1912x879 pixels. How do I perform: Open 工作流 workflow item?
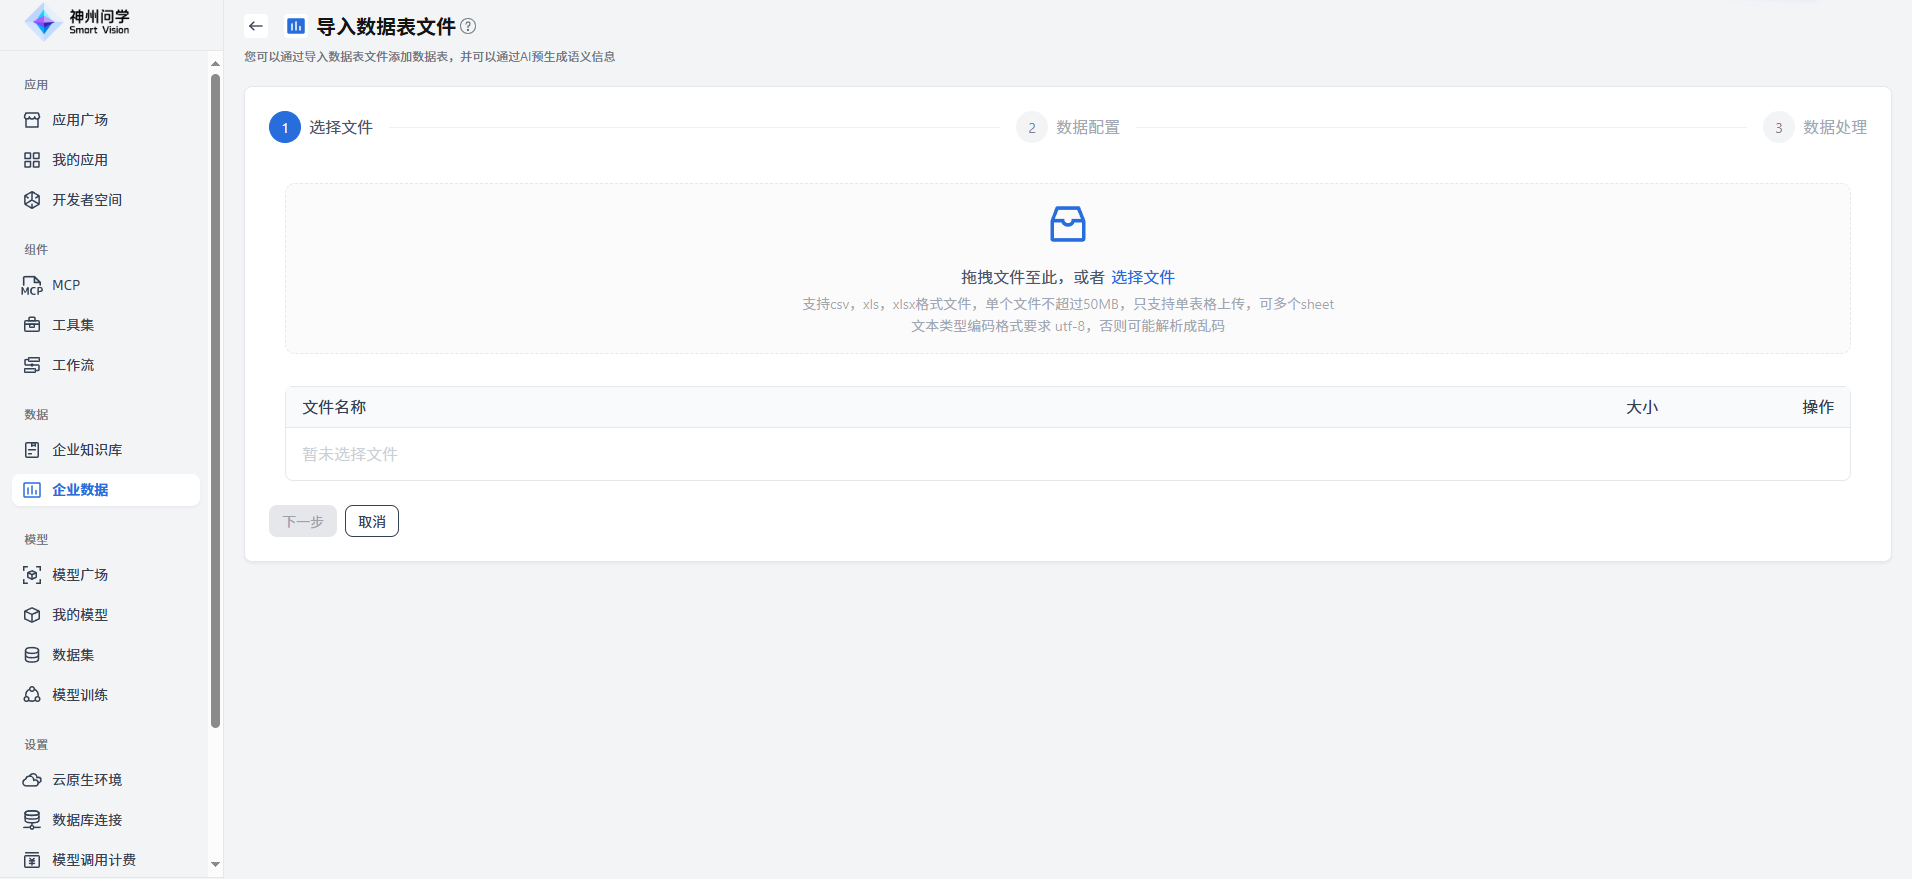pos(73,365)
